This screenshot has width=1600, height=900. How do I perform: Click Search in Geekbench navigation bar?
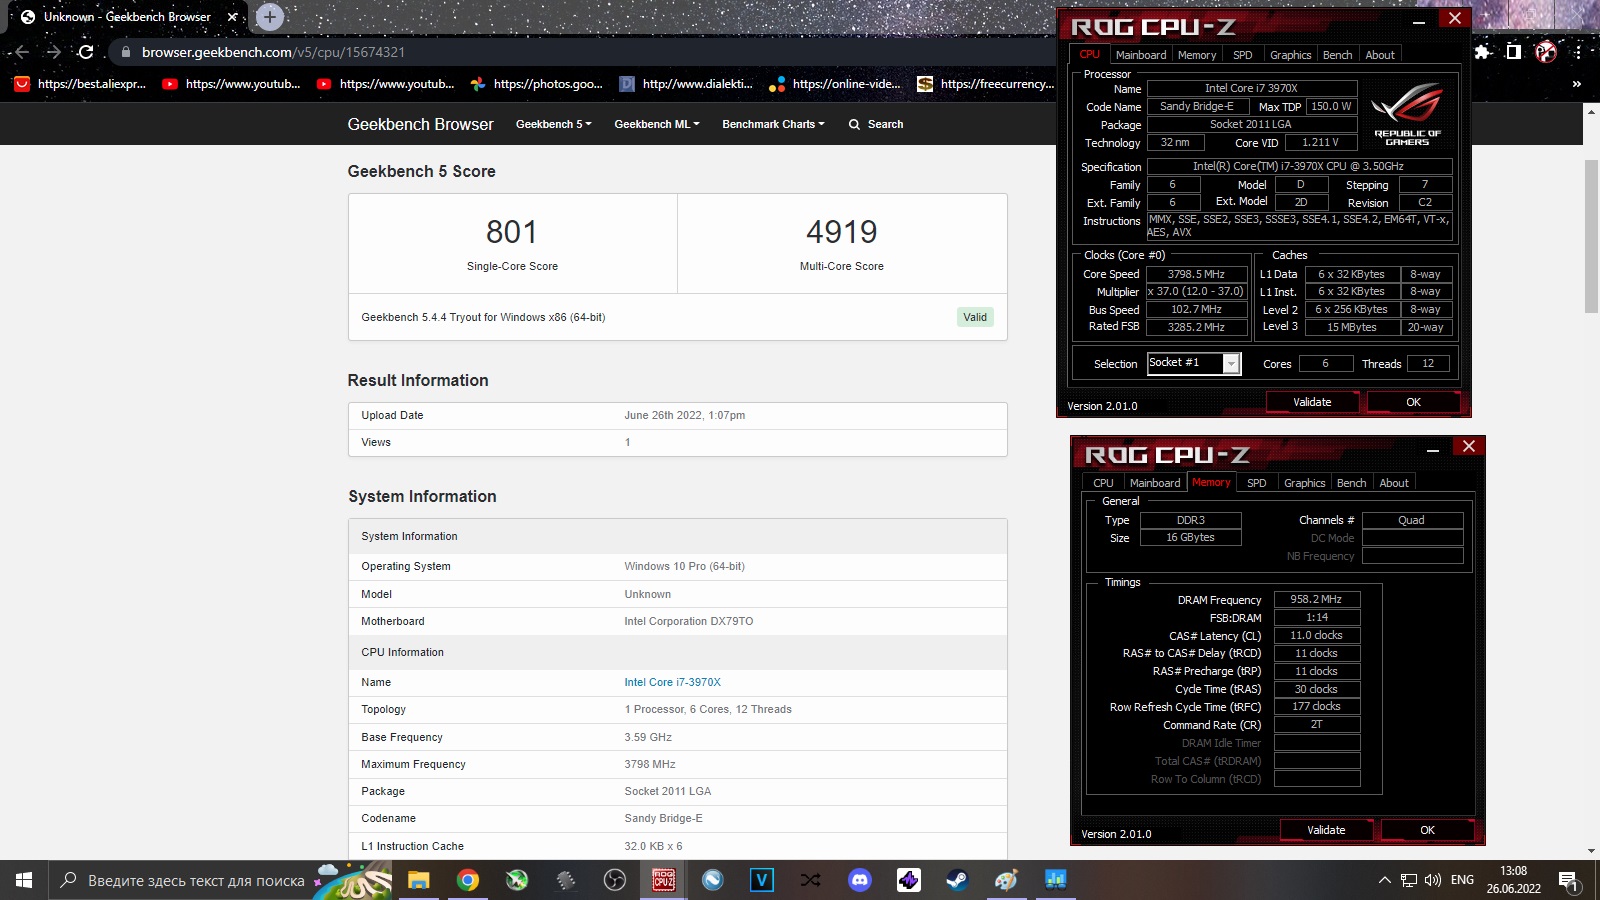pyautogui.click(x=876, y=124)
